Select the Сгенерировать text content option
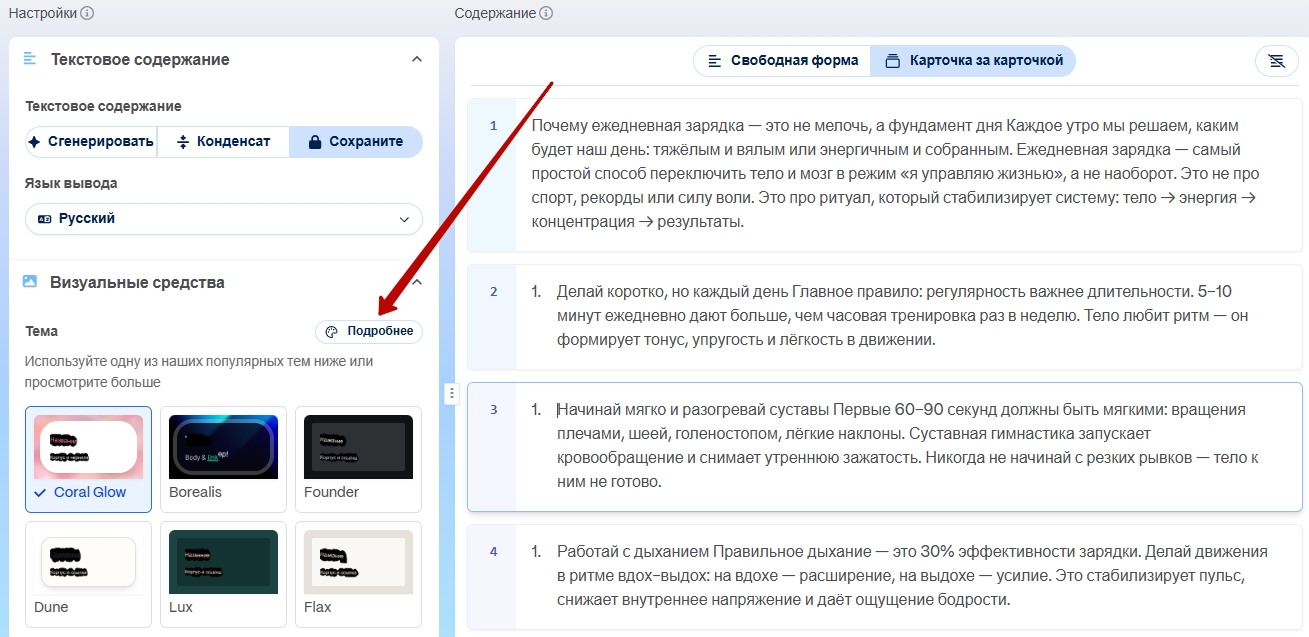This screenshot has width=1309, height=637. click(92, 142)
